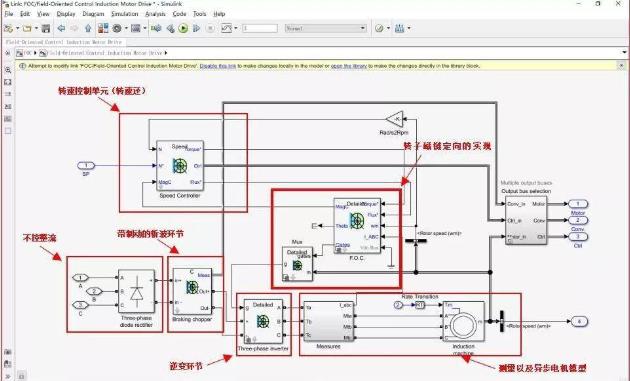Go up to parent system arrow
Viewport: 630px width, 381px height.
(88, 29)
